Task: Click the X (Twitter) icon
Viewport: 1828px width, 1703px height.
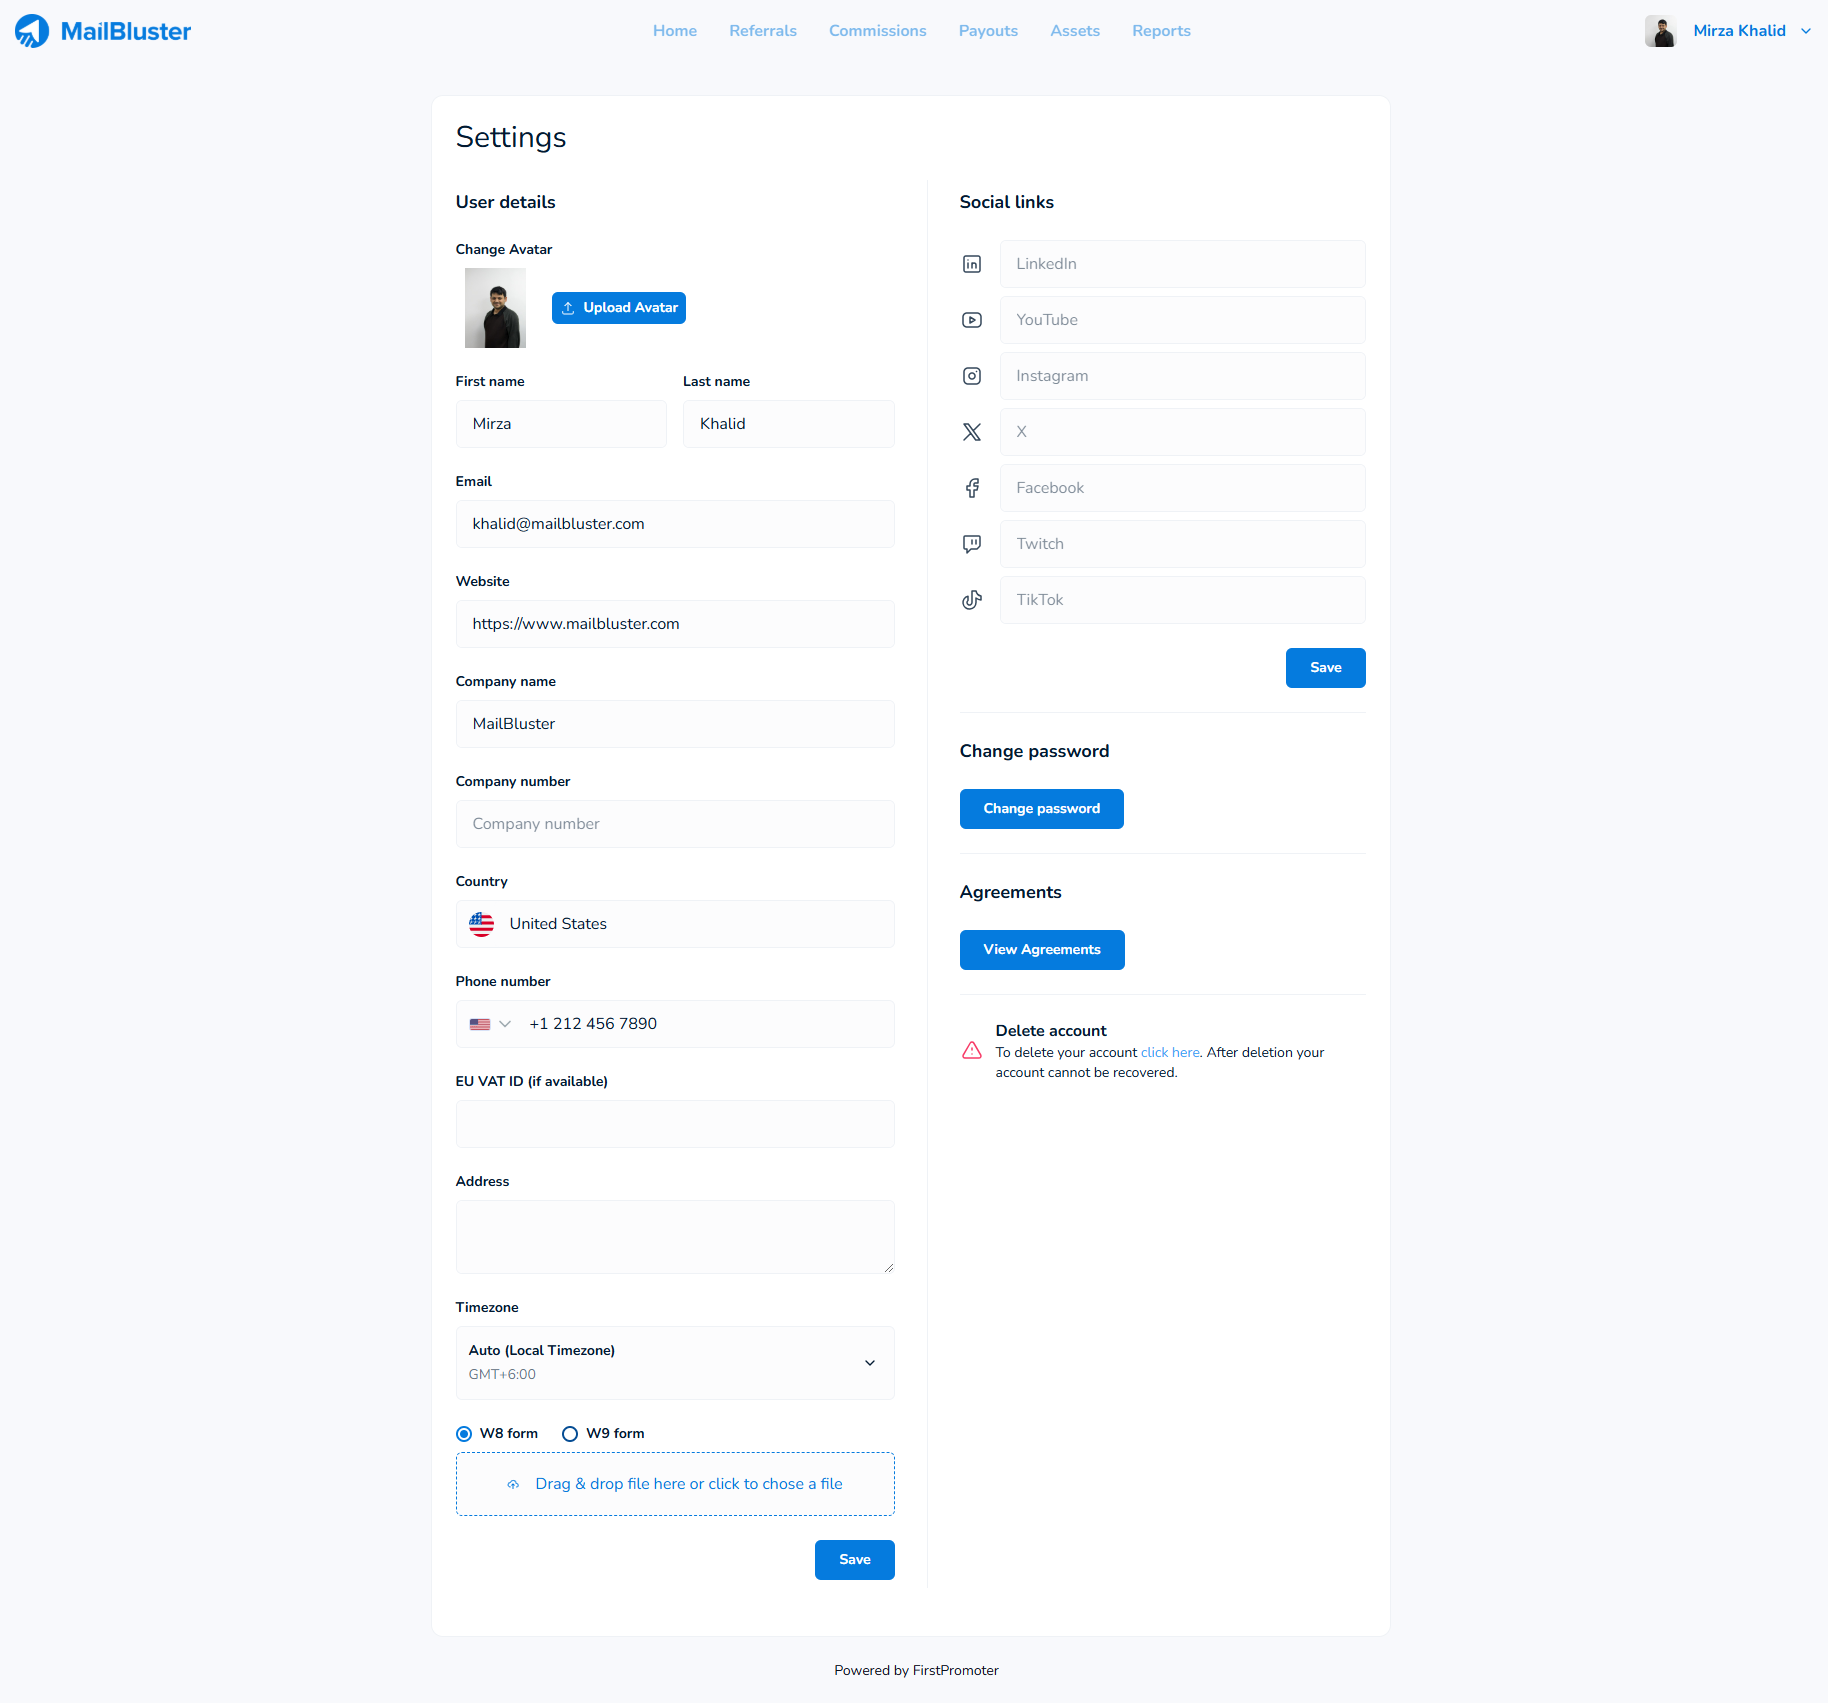Action: click(x=971, y=432)
